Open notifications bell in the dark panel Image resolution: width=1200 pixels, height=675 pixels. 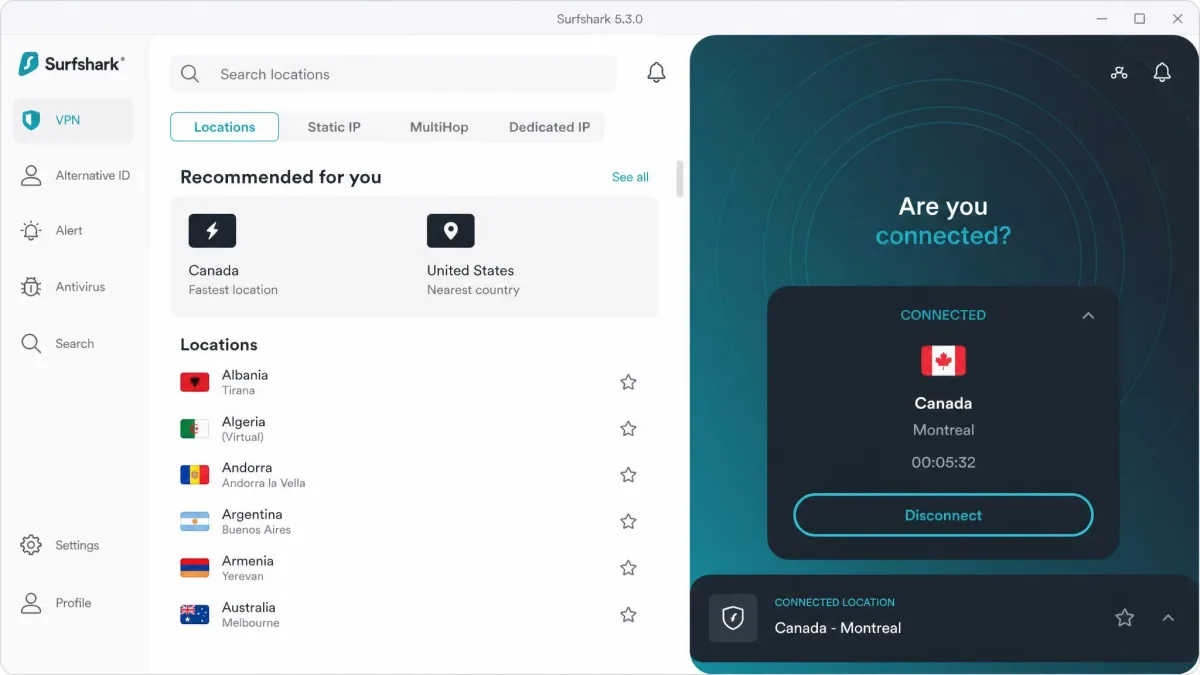point(1162,72)
